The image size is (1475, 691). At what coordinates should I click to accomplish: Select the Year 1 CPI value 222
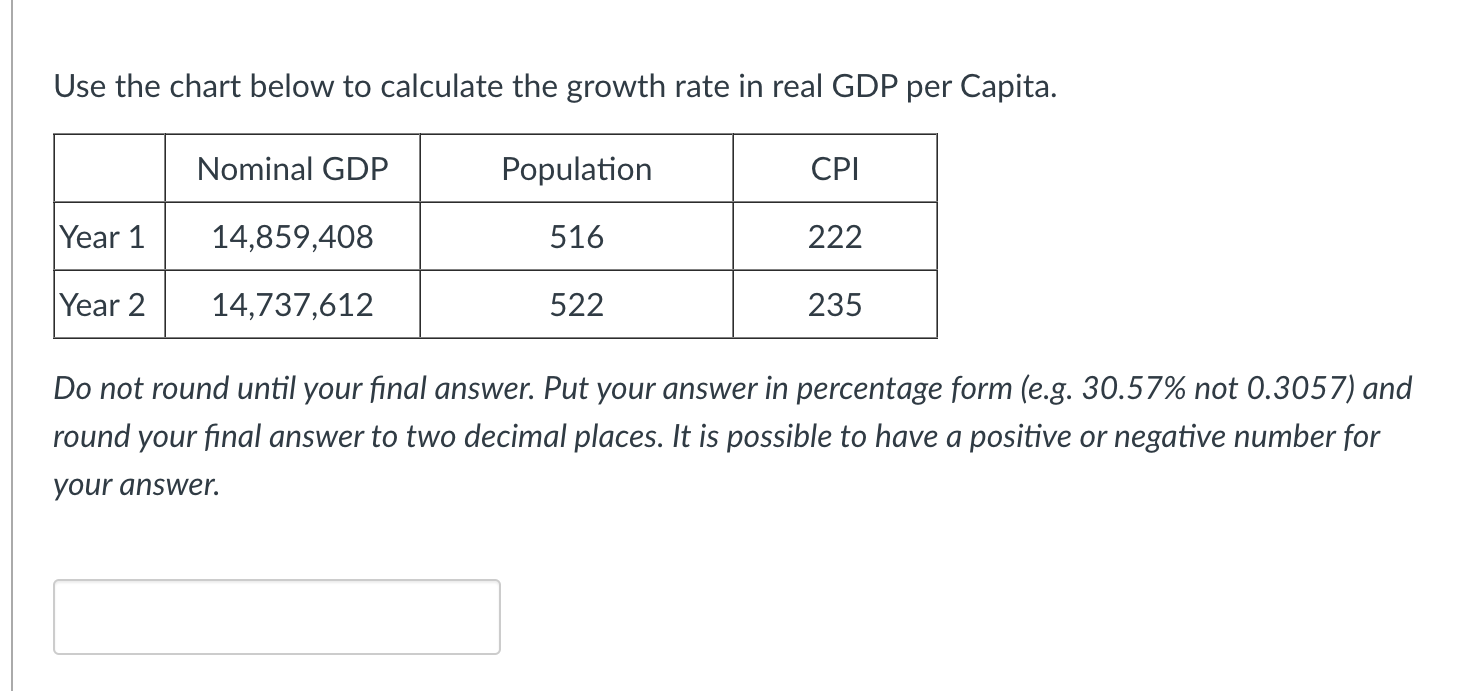(x=835, y=237)
